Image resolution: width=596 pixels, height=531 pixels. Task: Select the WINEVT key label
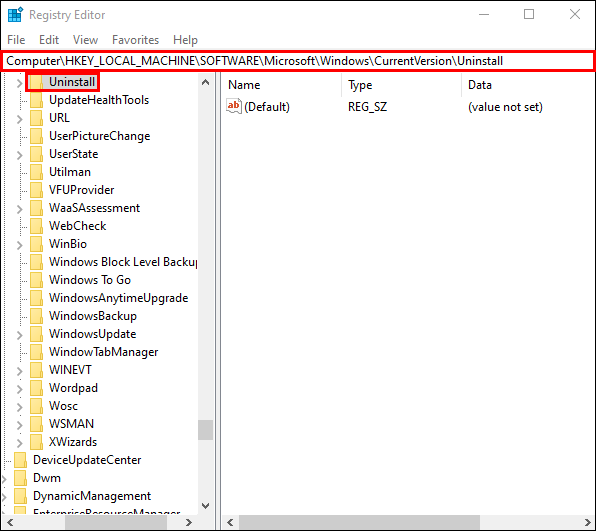(x=70, y=370)
